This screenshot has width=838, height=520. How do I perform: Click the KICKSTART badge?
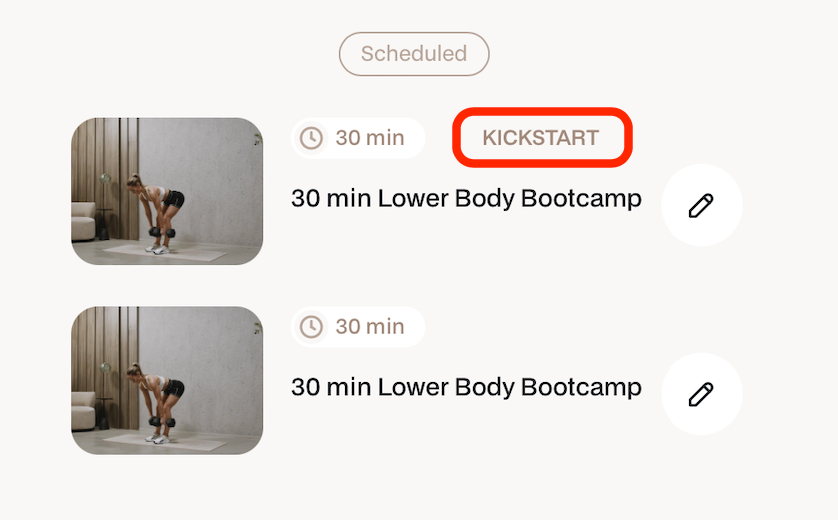[x=541, y=138]
